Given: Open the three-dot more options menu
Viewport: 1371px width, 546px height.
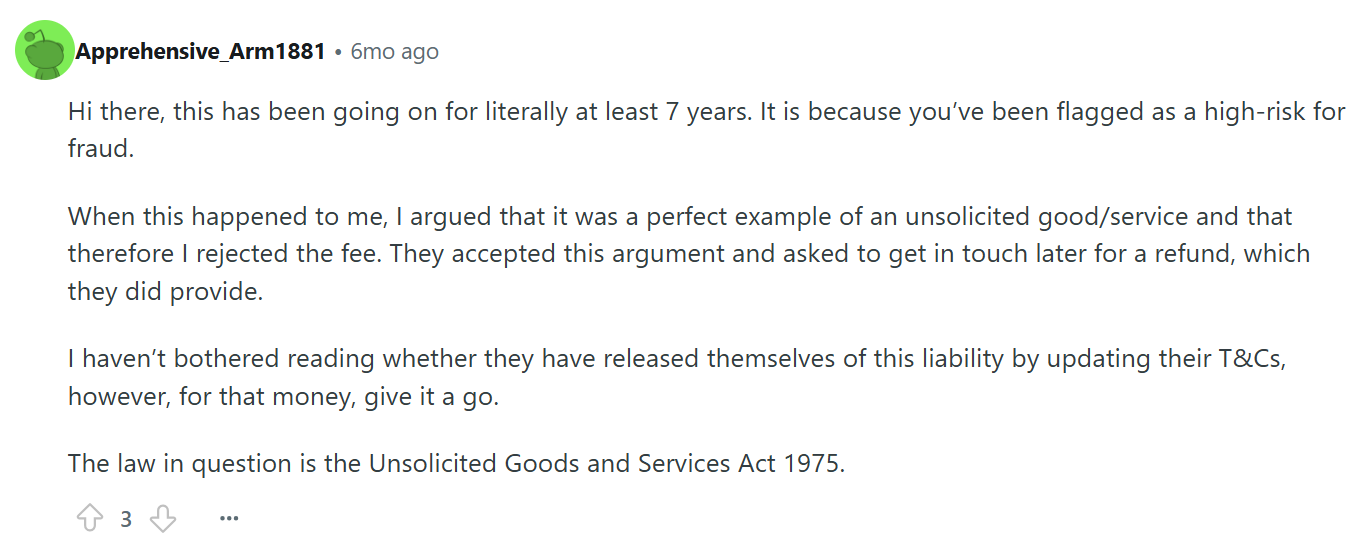Looking at the screenshot, I should 229,518.
